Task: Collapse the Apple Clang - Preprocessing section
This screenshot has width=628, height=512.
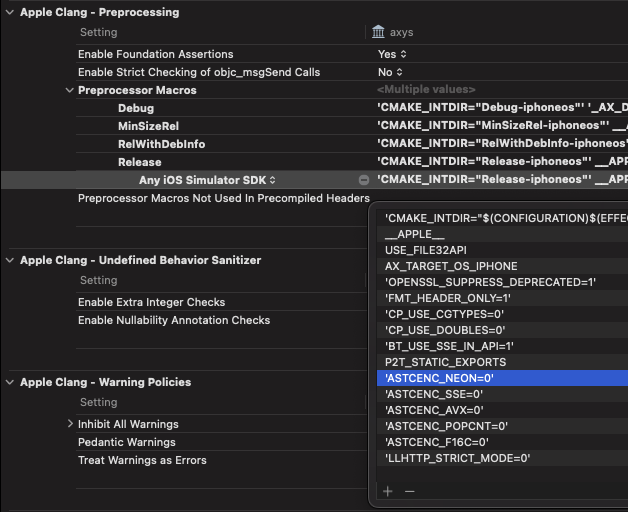Action: tap(10, 12)
